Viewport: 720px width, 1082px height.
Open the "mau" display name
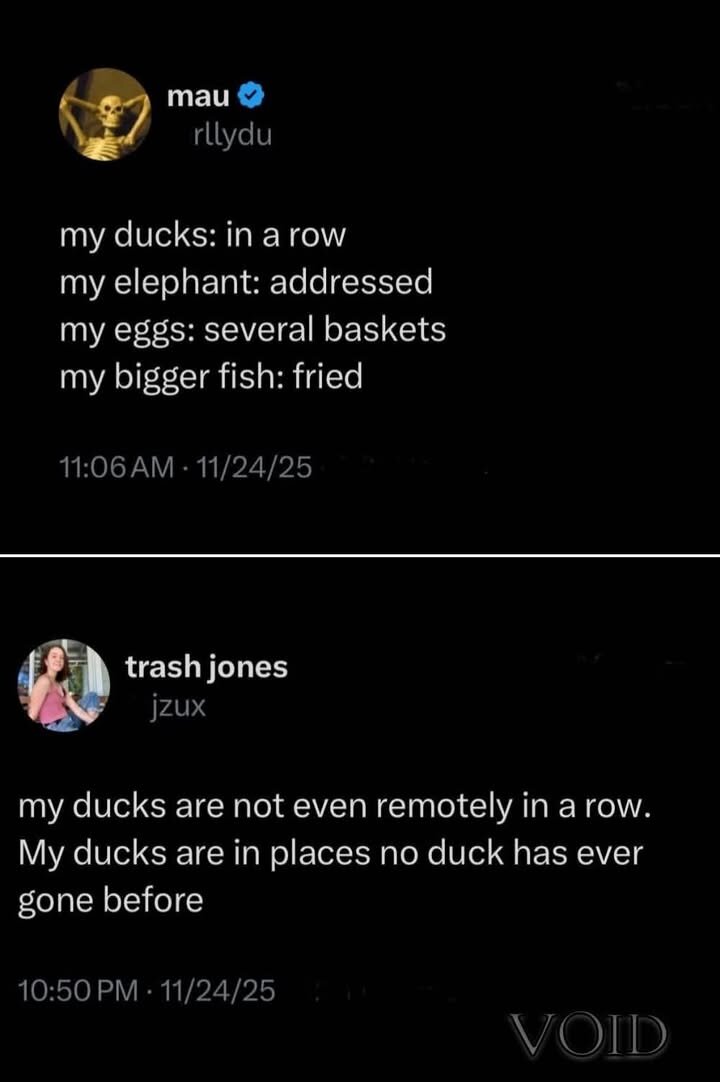199,97
